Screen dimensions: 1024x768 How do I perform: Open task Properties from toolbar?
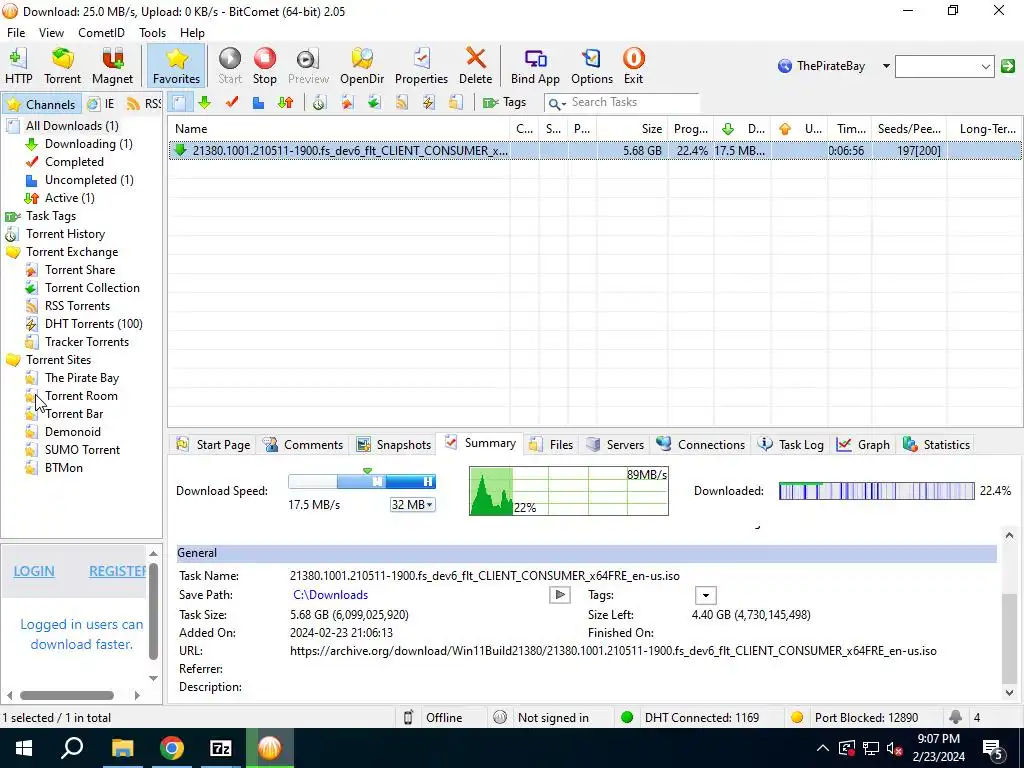[x=421, y=66]
